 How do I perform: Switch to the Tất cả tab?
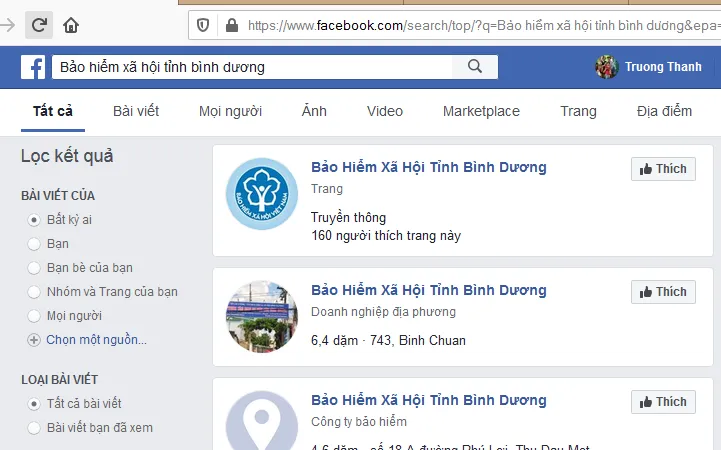coord(53,111)
